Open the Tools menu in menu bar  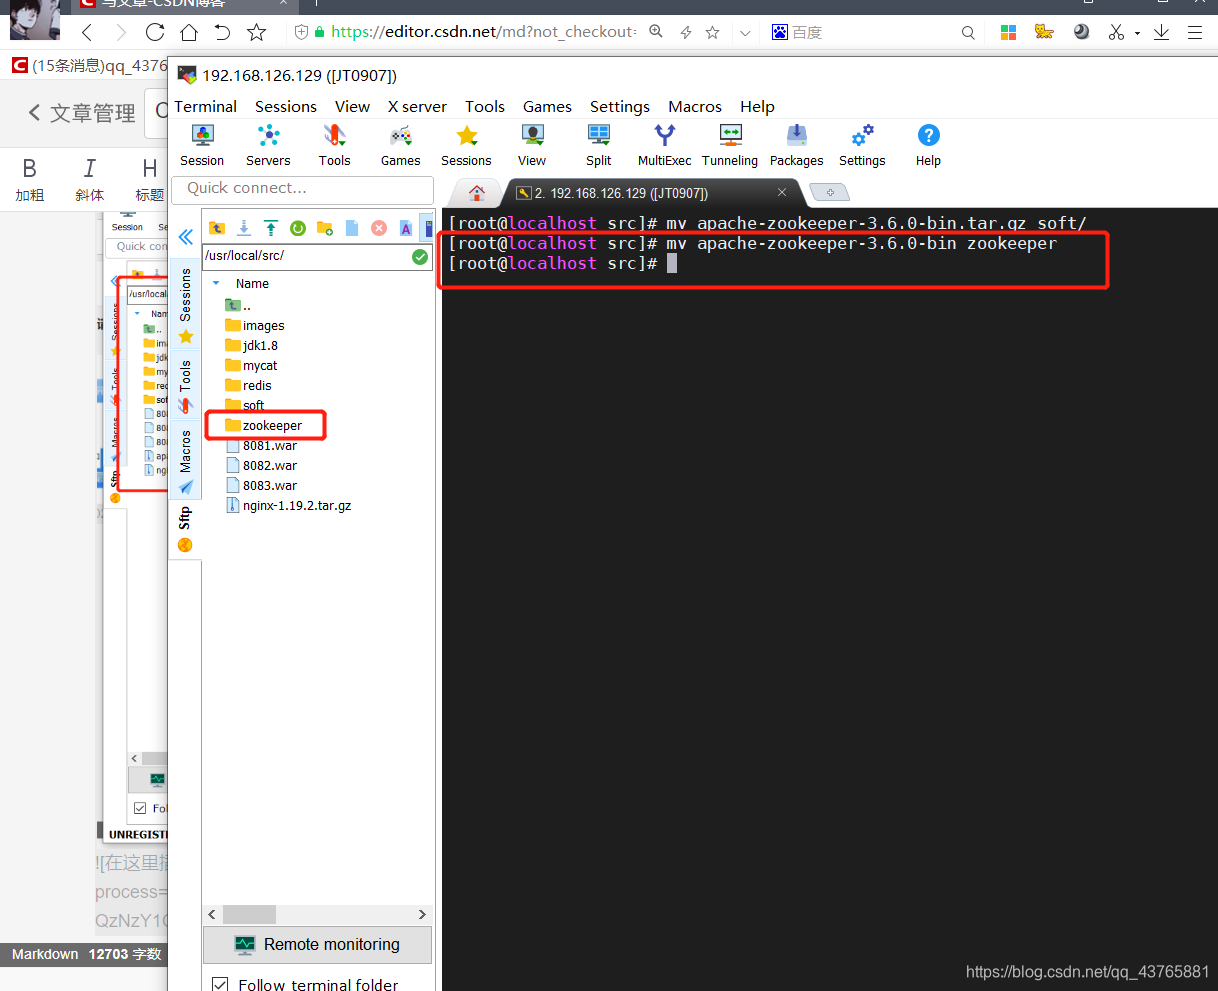coord(485,106)
